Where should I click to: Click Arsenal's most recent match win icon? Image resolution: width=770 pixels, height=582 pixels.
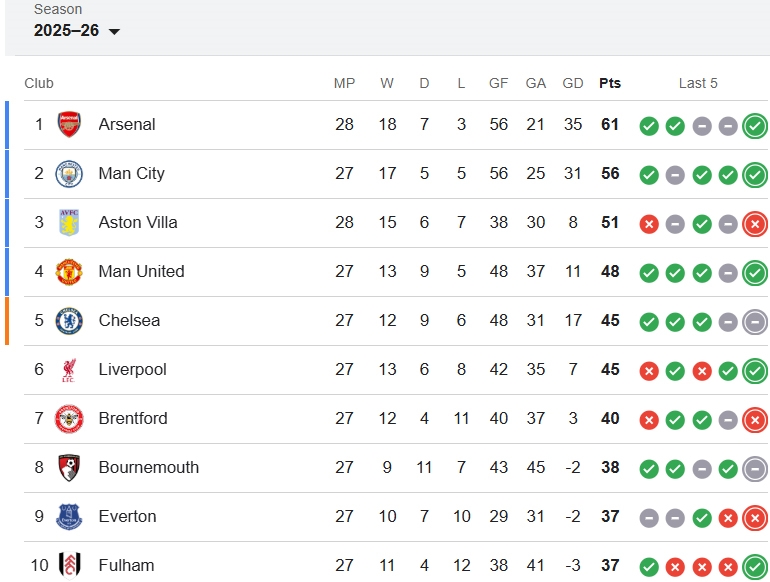coord(755,126)
